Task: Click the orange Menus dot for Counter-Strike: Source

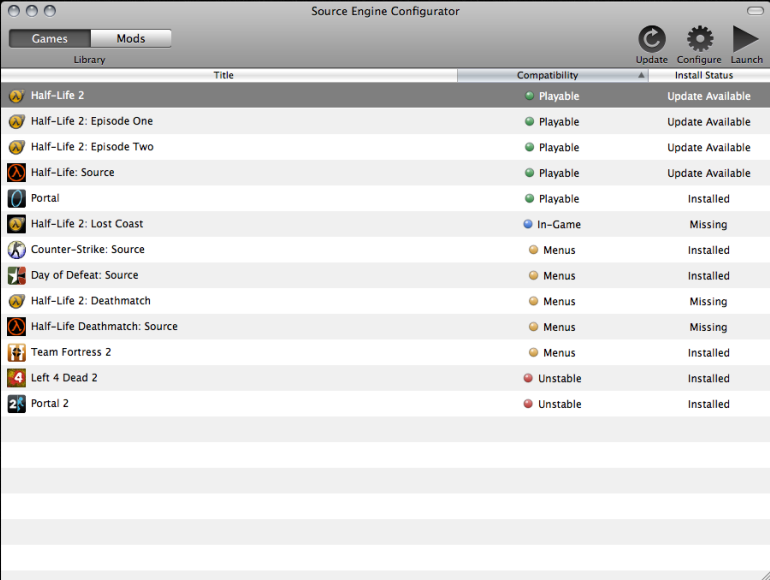Action: click(x=533, y=249)
